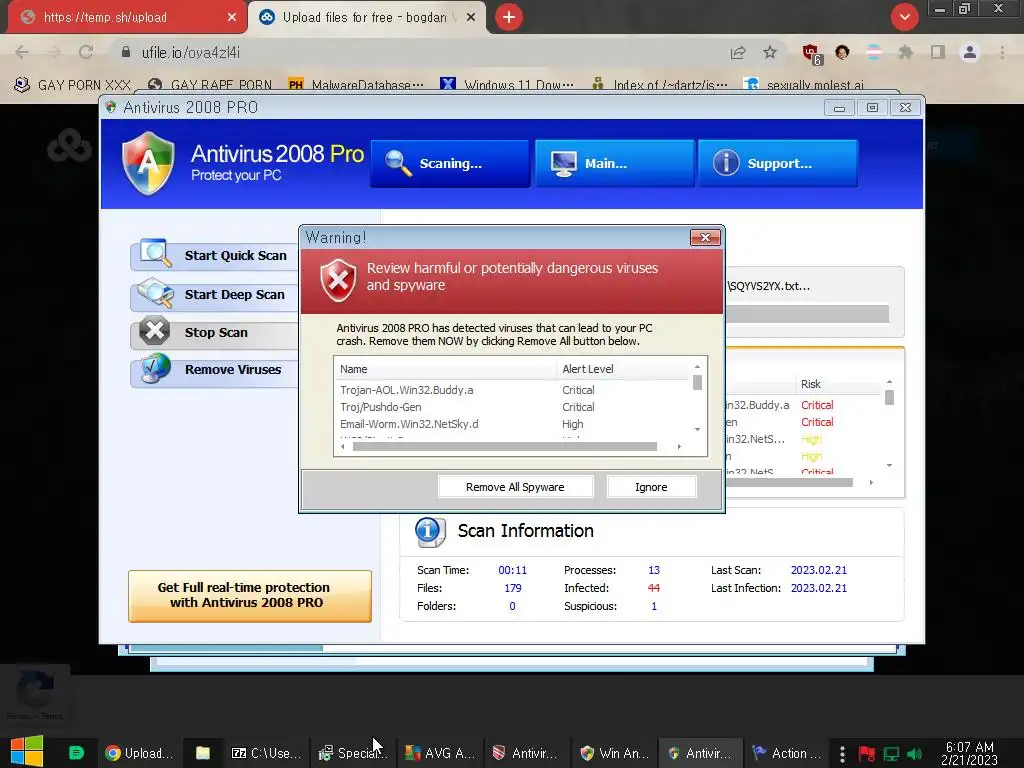Close the Warning dialog

coord(705,238)
